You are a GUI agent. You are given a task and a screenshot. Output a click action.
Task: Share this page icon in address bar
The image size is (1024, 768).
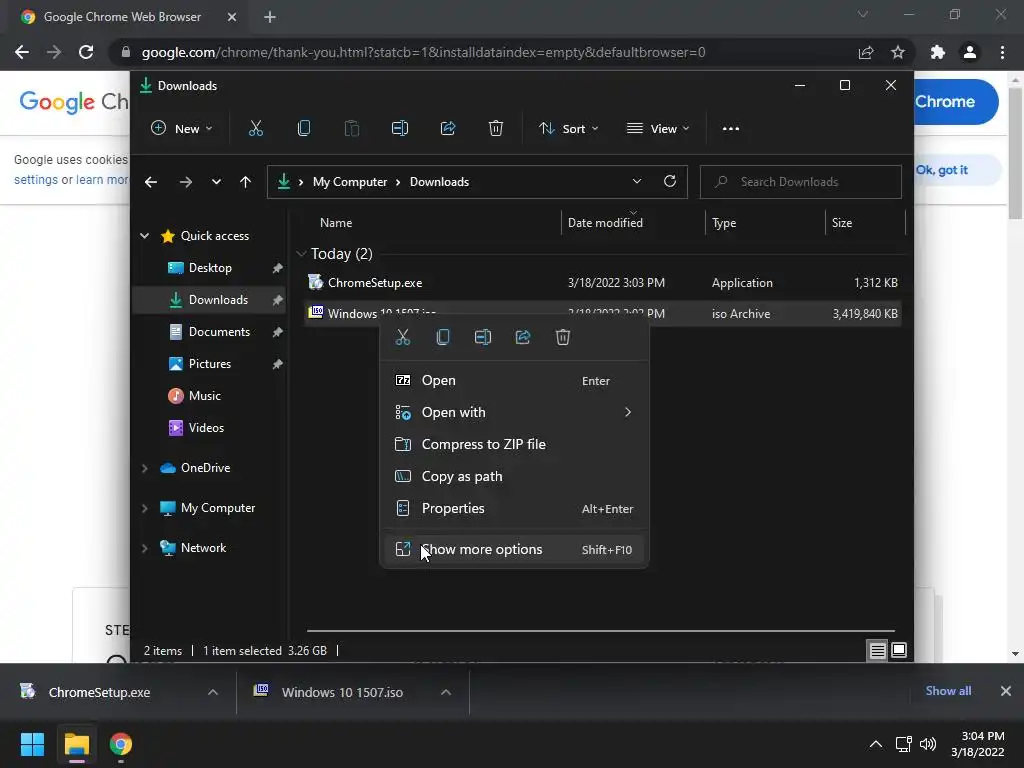coord(866,52)
